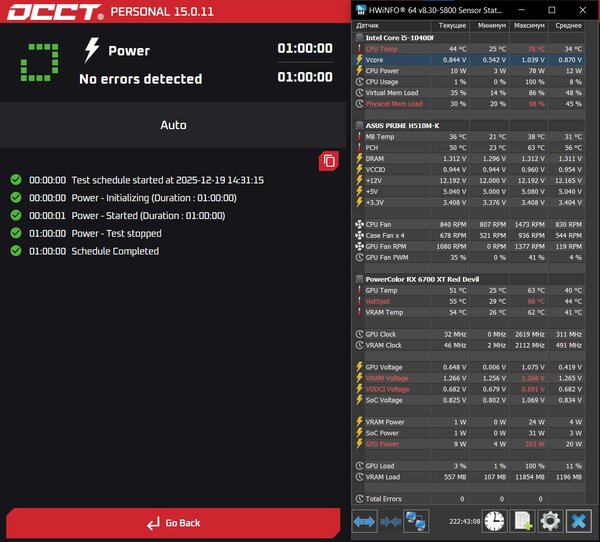Select the +12V voltage row
This screenshot has width=600, height=542.
click(x=469, y=181)
